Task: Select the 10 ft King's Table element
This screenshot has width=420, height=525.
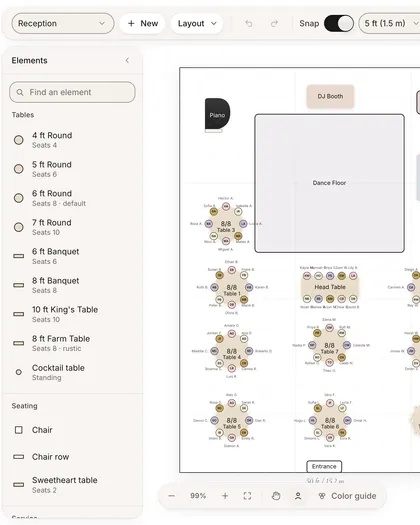Action: (x=72, y=314)
